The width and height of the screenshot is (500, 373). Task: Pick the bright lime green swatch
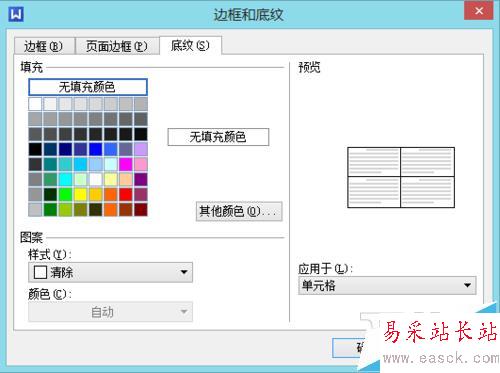click(65, 195)
